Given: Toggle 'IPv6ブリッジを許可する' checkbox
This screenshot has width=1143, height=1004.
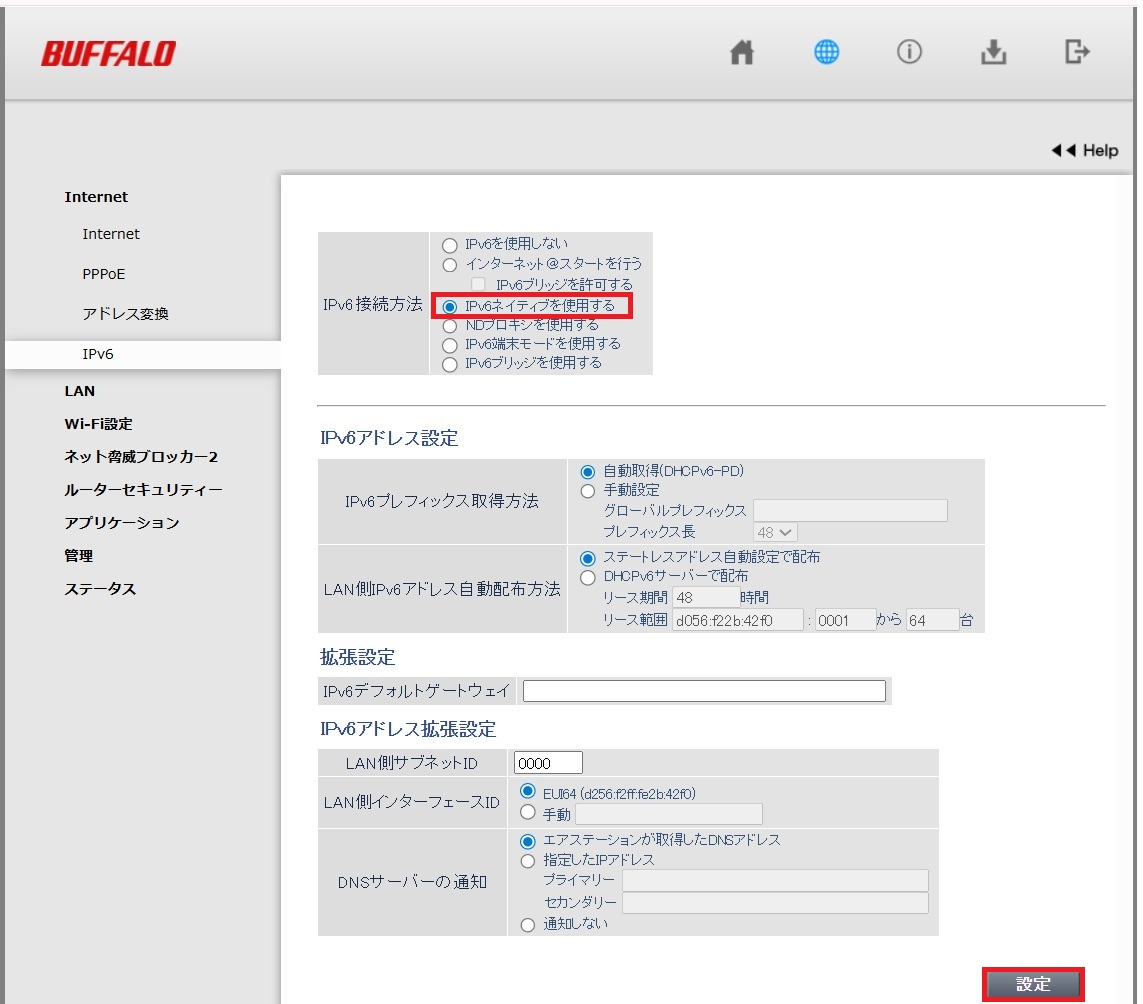Looking at the screenshot, I should click(x=478, y=284).
